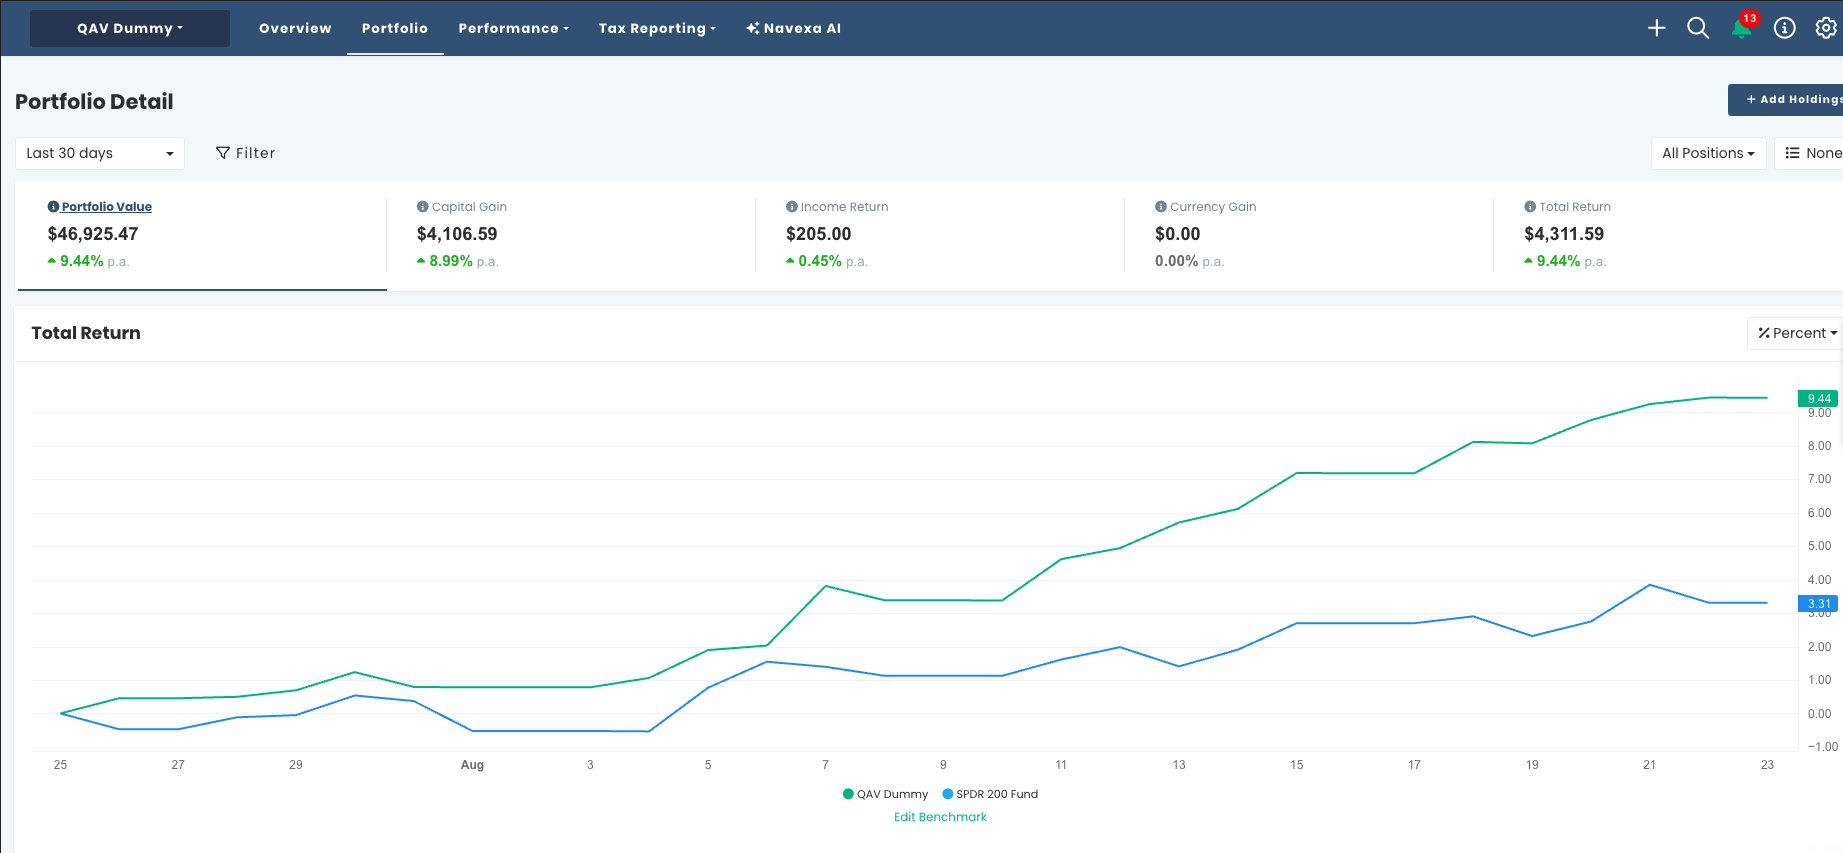Open the QAV Dummy portfolio selector
Viewport: 1843px width, 853px height.
130,28
